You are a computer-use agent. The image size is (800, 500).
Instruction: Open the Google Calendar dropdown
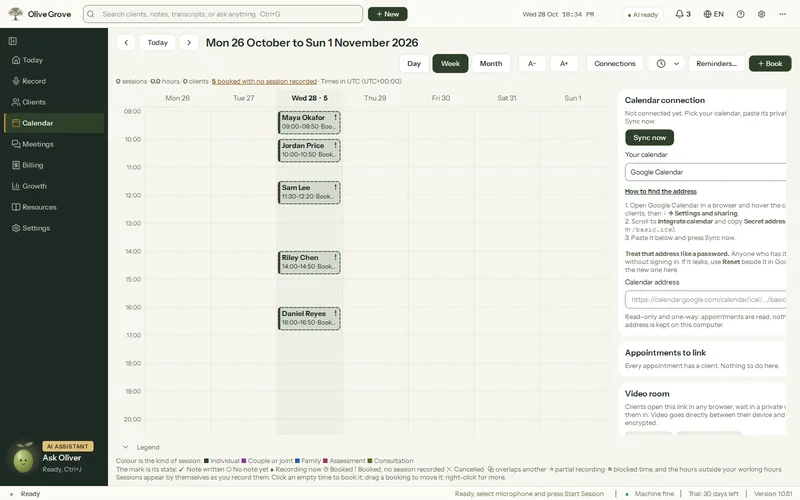pyautogui.click(x=705, y=172)
